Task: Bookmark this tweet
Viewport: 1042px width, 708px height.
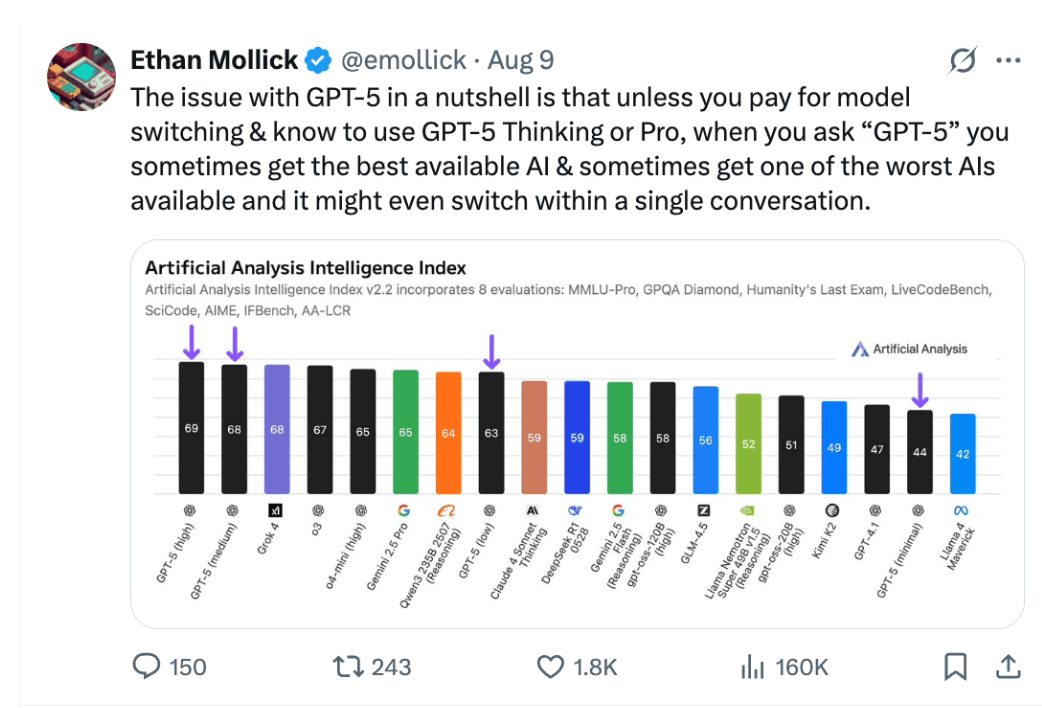Action: pyautogui.click(x=955, y=666)
